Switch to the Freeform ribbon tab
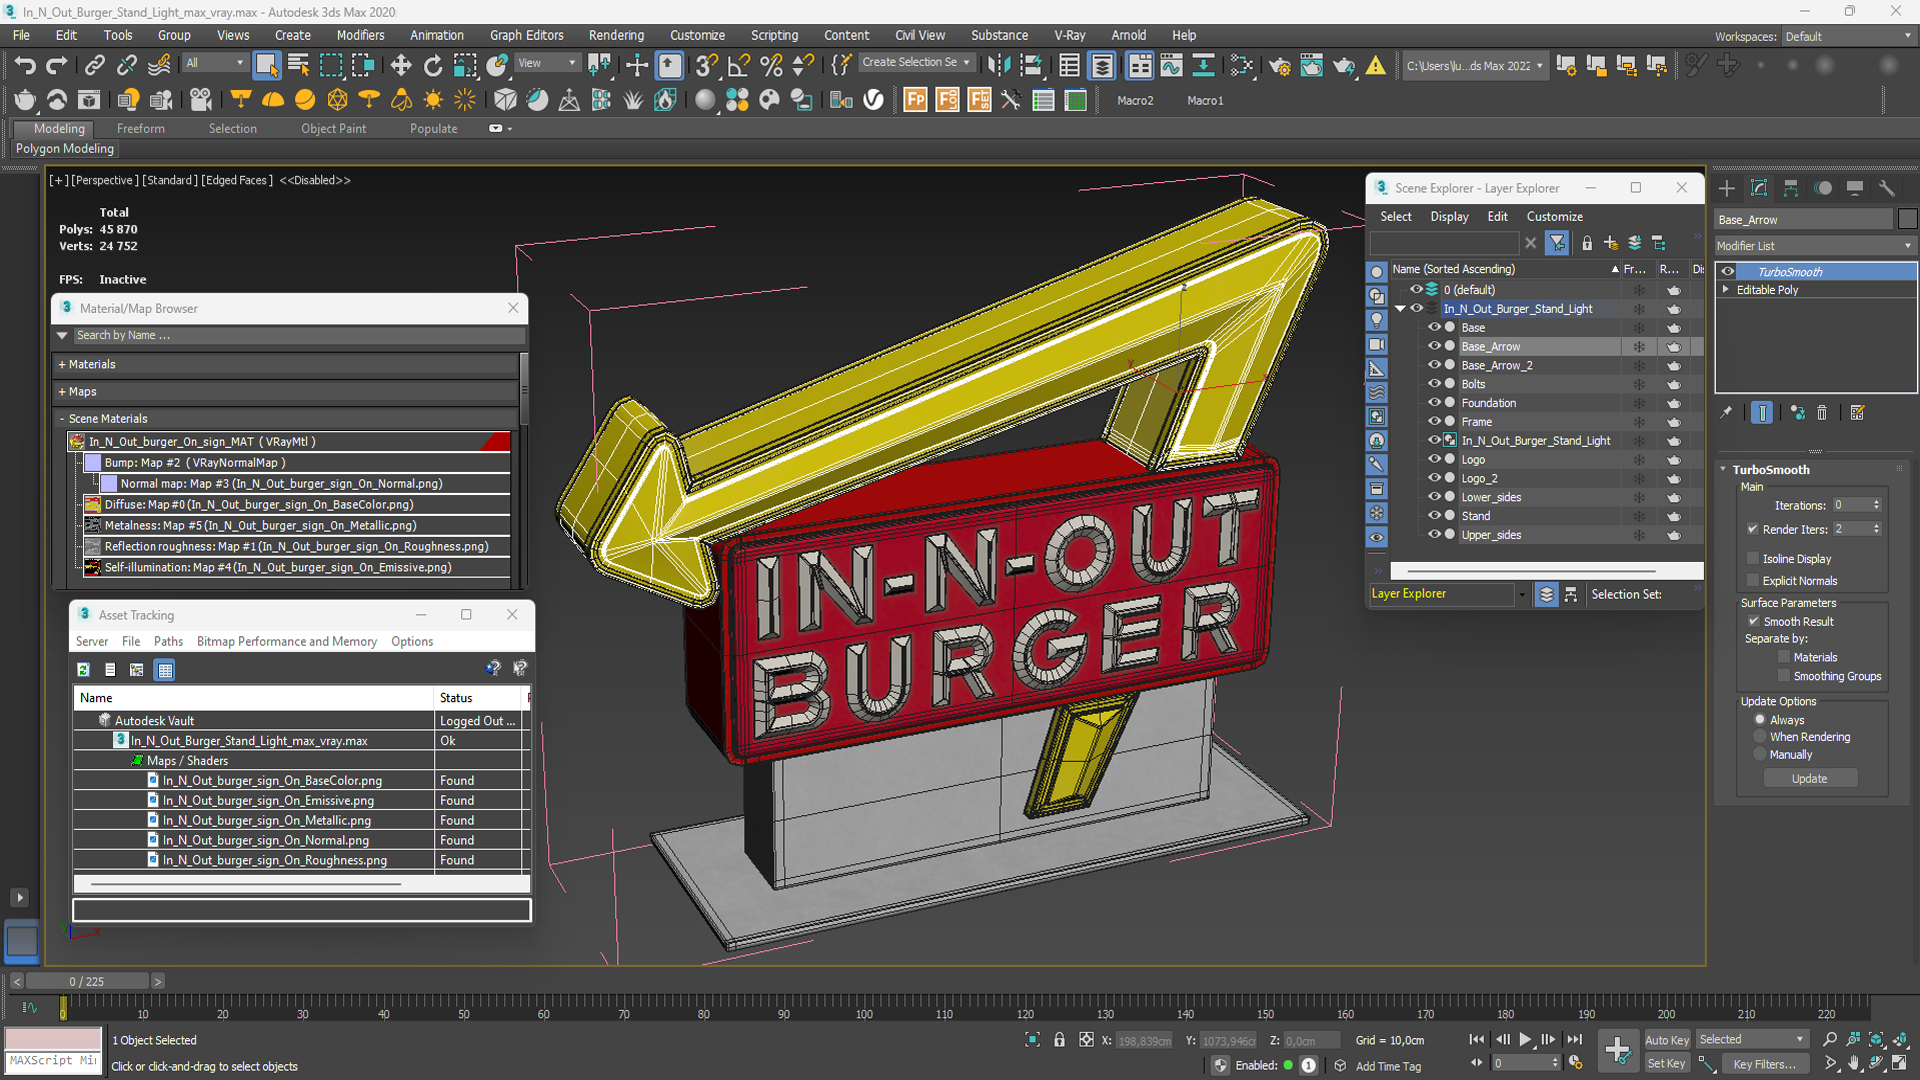Image resolution: width=1920 pixels, height=1080 pixels. tap(140, 129)
